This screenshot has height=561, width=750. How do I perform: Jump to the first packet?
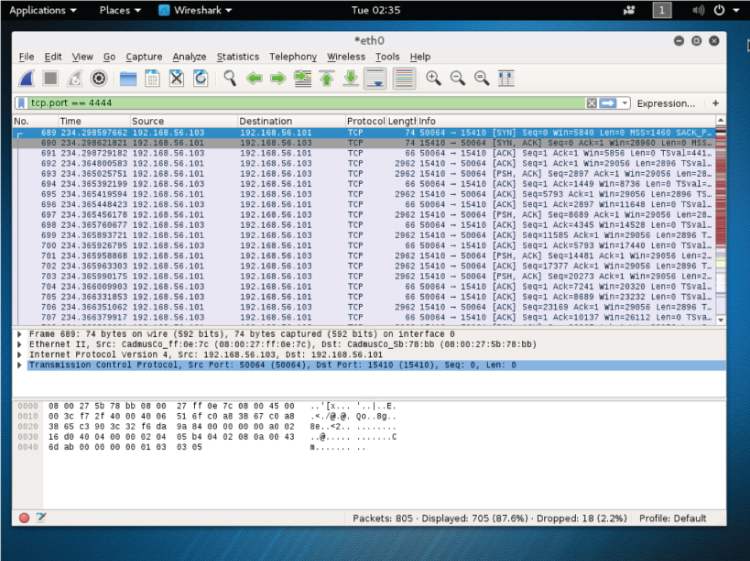[327, 78]
